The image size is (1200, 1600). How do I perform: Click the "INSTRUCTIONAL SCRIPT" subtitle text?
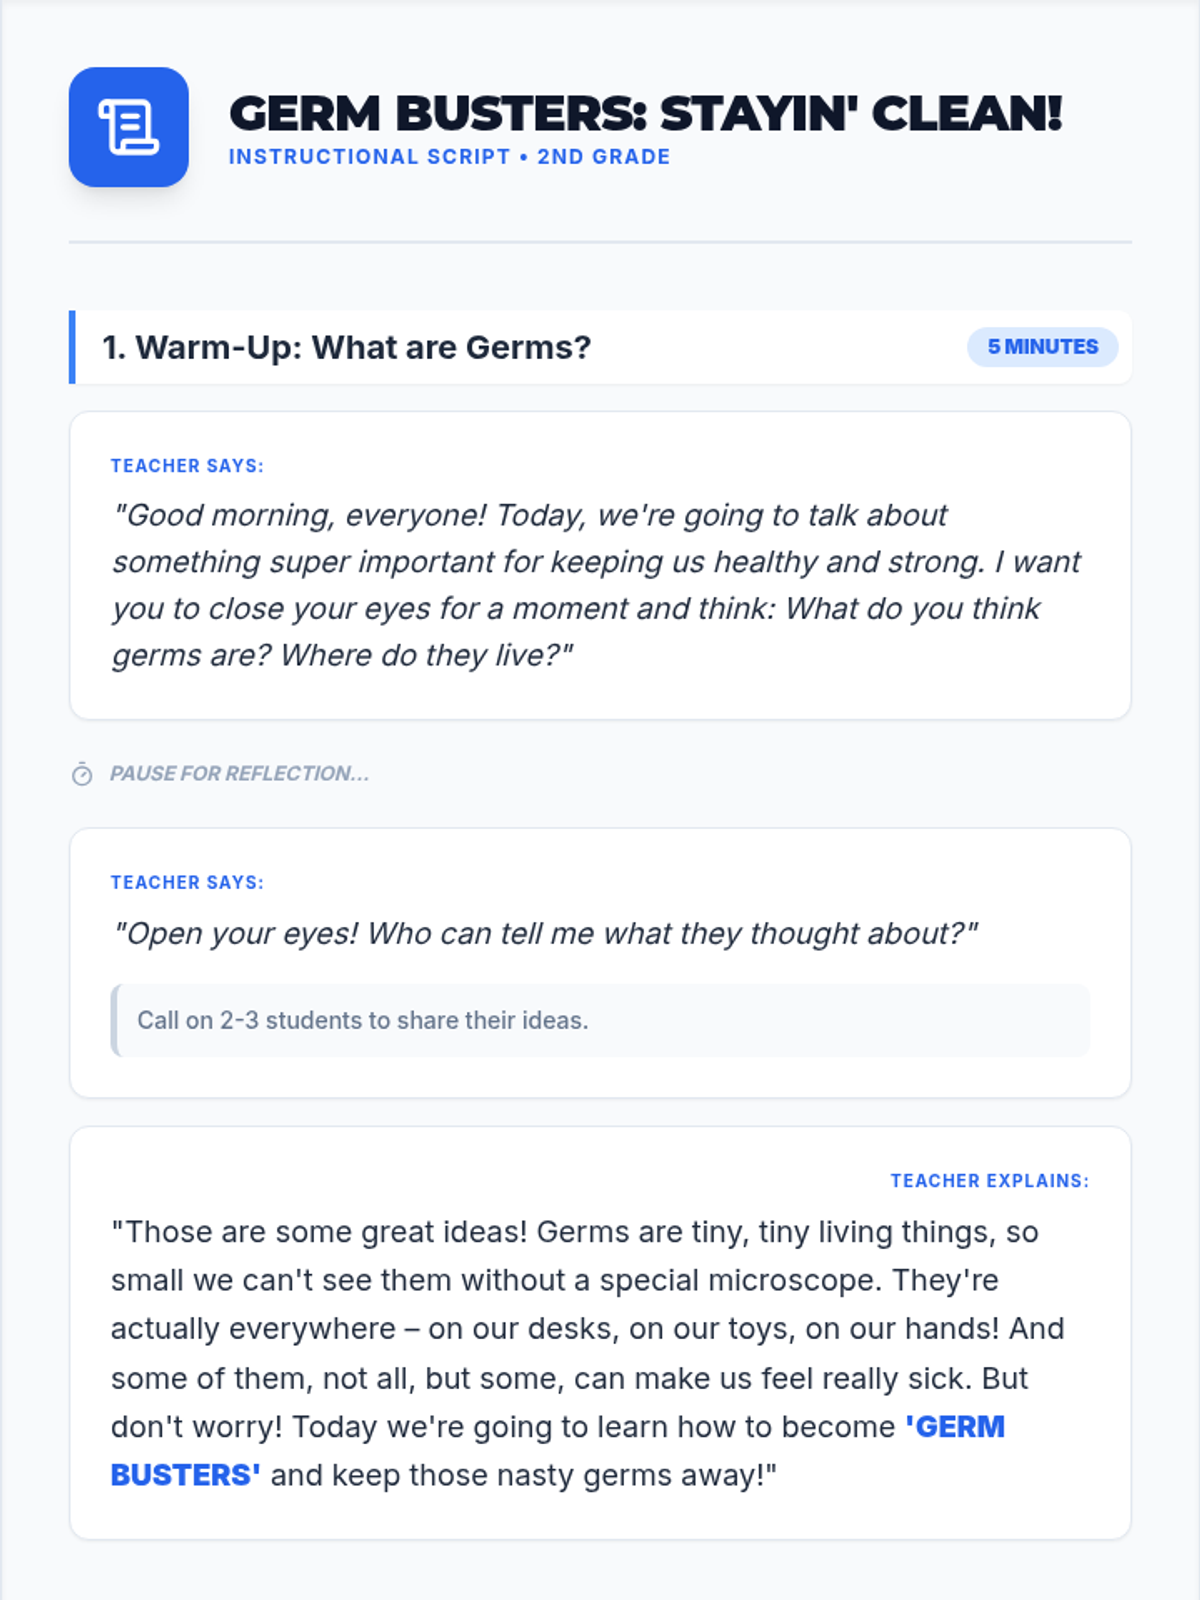(x=369, y=157)
